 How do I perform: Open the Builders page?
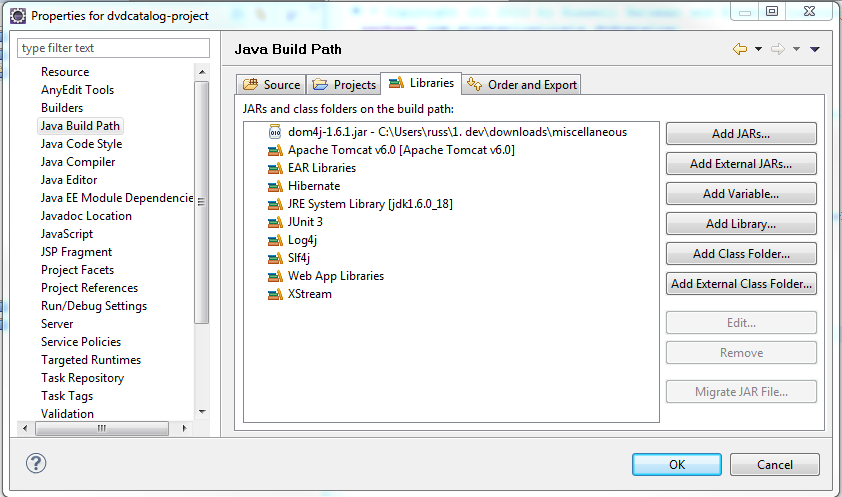[62, 108]
